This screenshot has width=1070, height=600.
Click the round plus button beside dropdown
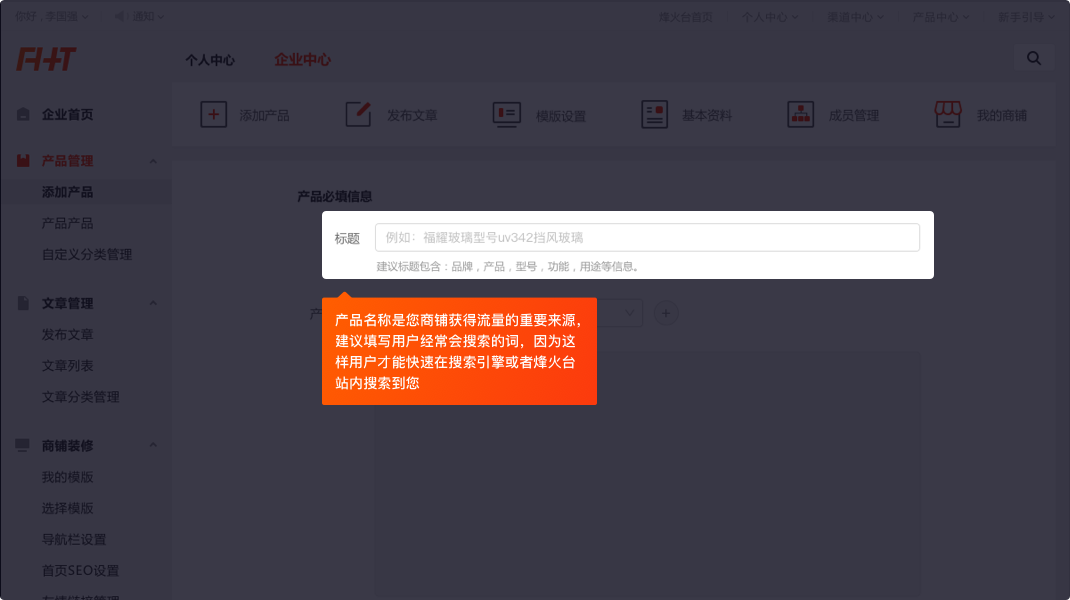pos(666,314)
